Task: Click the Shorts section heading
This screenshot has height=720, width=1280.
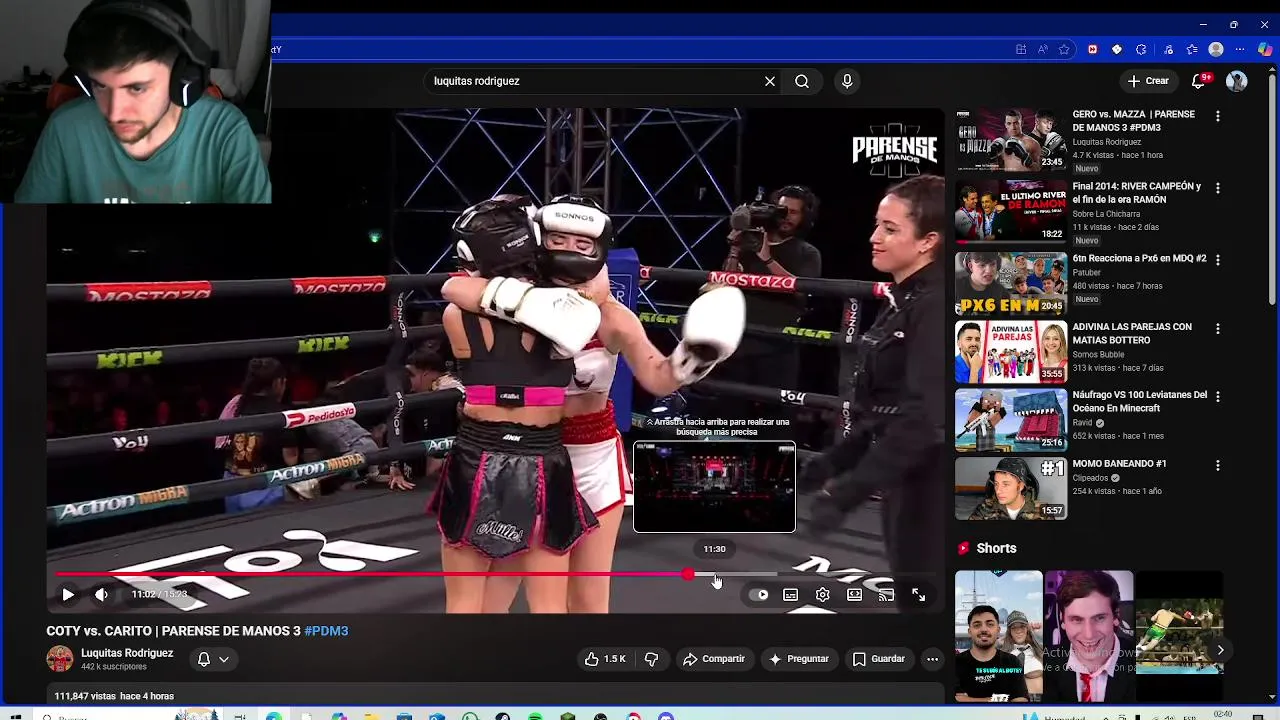Action: [996, 548]
